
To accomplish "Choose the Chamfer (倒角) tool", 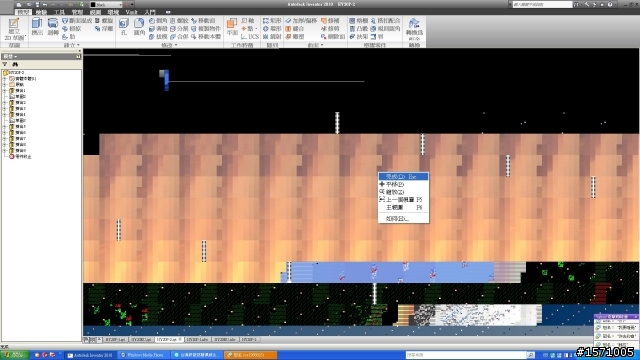I will tap(158, 20).
